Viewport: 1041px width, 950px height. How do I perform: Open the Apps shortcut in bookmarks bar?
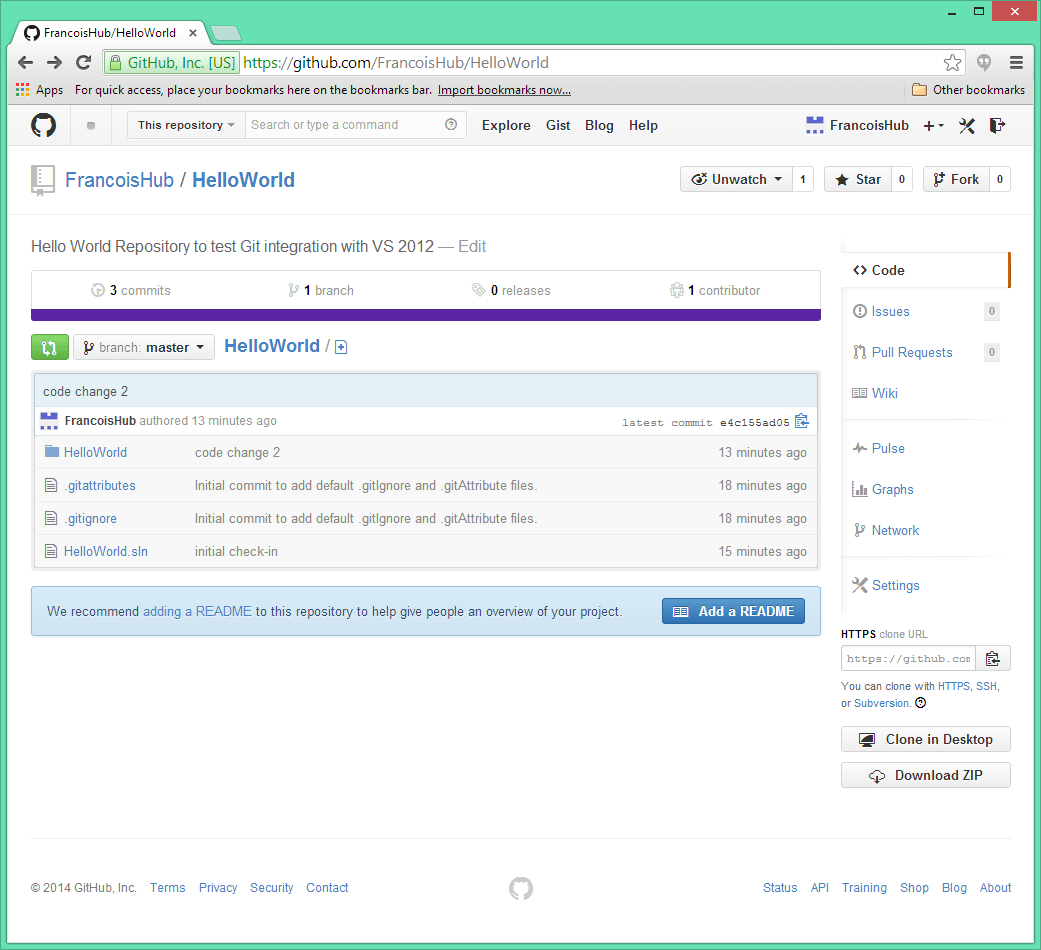pyautogui.click(x=39, y=90)
